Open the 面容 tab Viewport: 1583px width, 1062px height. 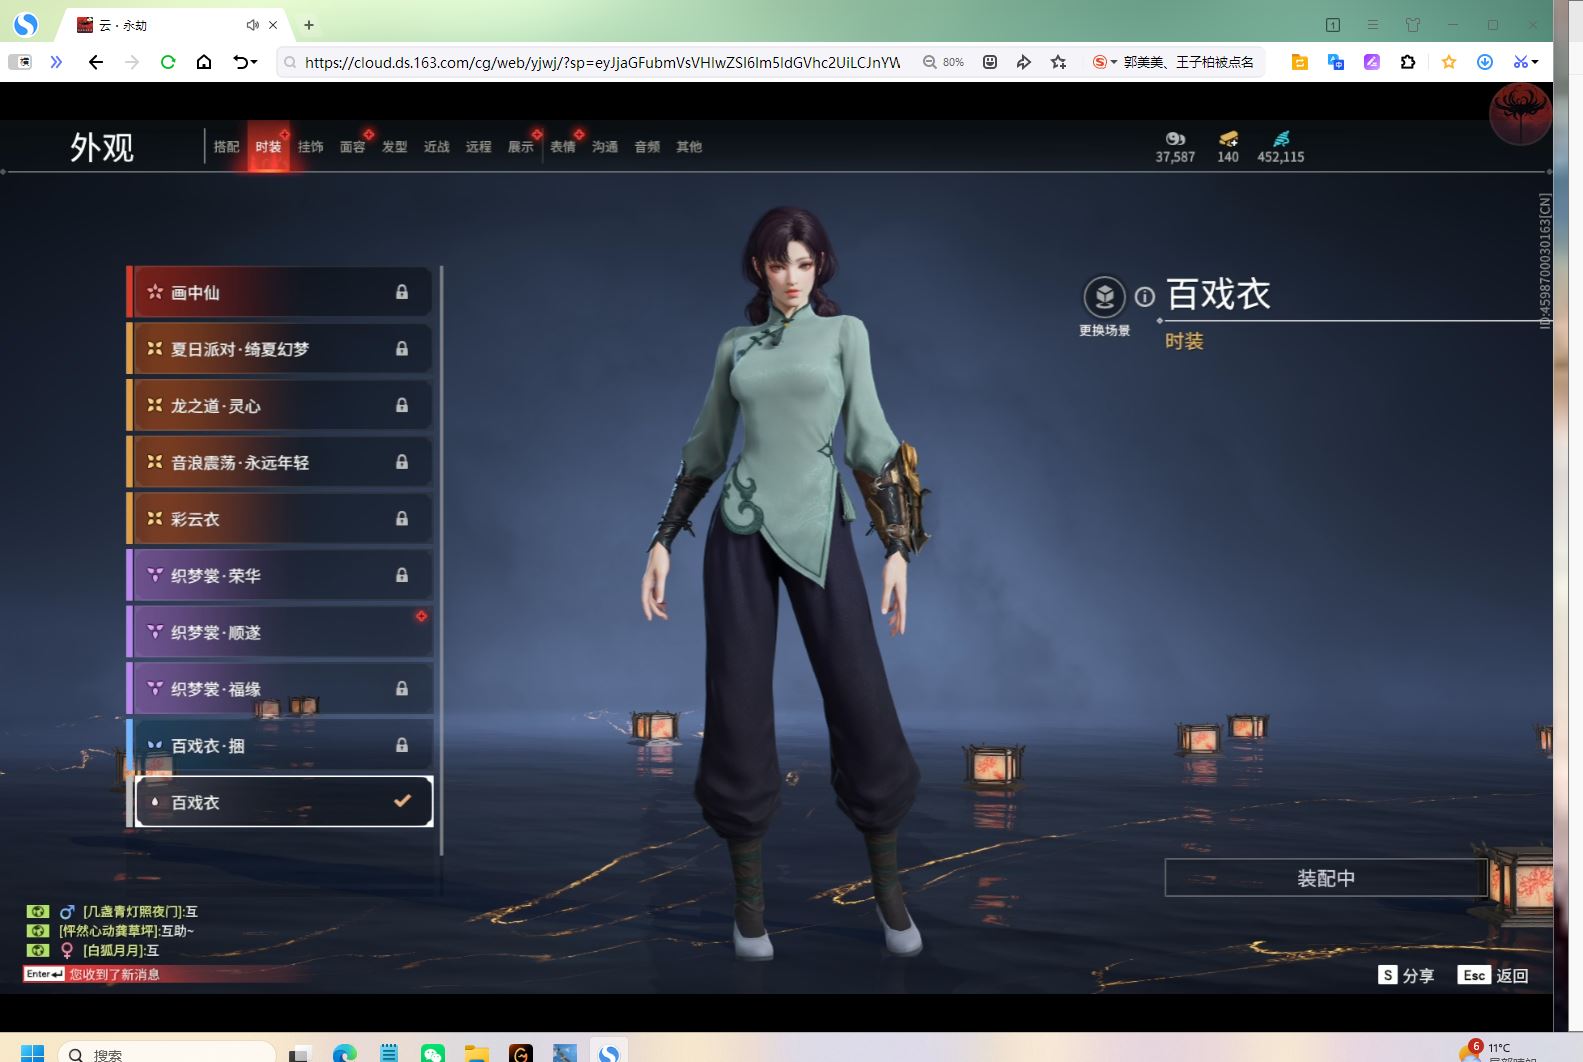352,147
